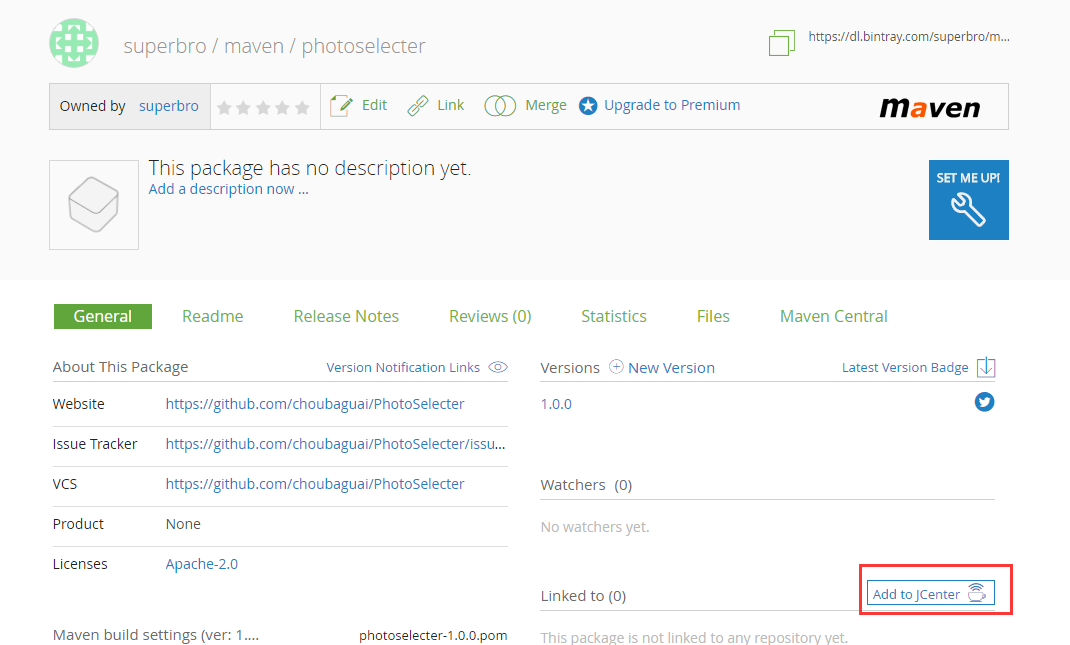The height and width of the screenshot is (645, 1070).
Task: Click the plus icon beside New Version
Action: (x=616, y=367)
